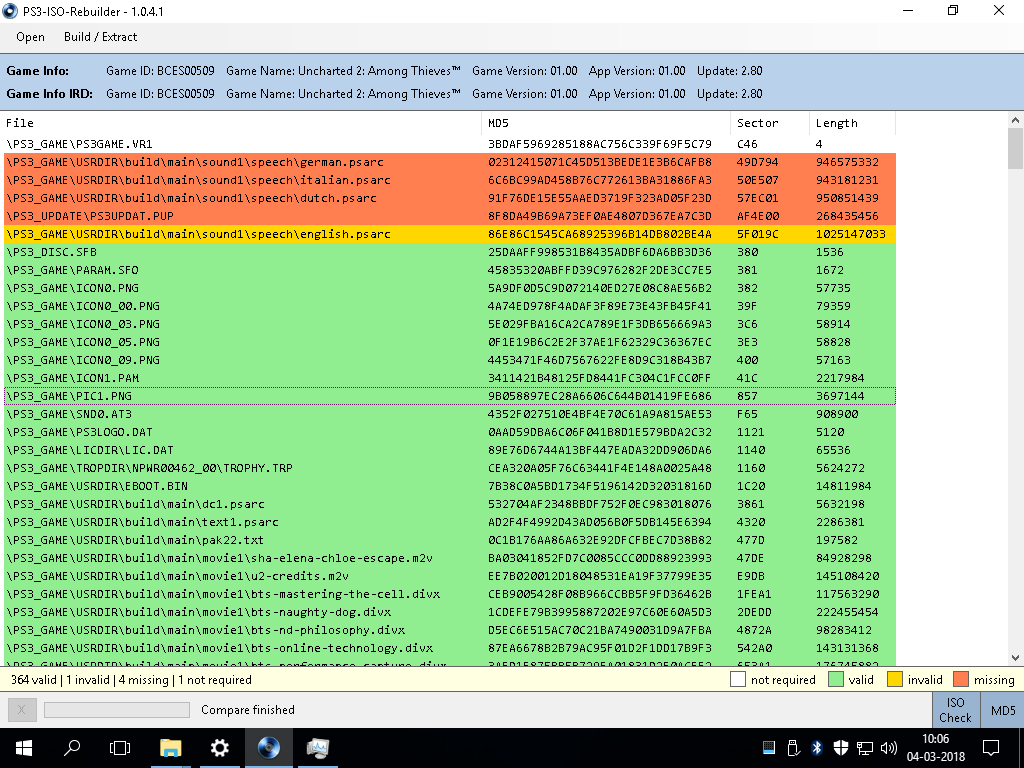Select the PIC1.PNG row

(x=449, y=396)
